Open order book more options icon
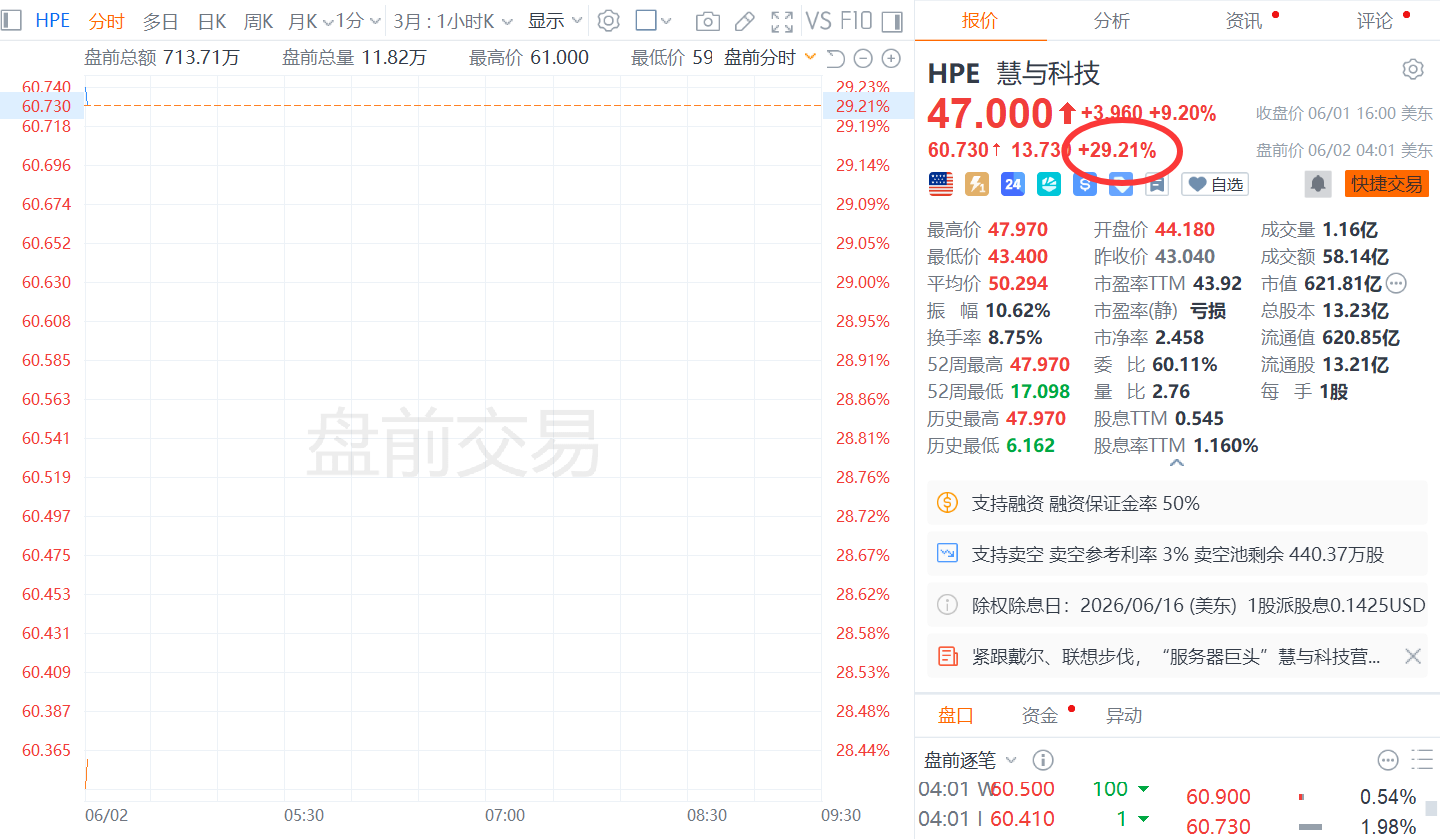The image size is (1441, 839). 1388,760
